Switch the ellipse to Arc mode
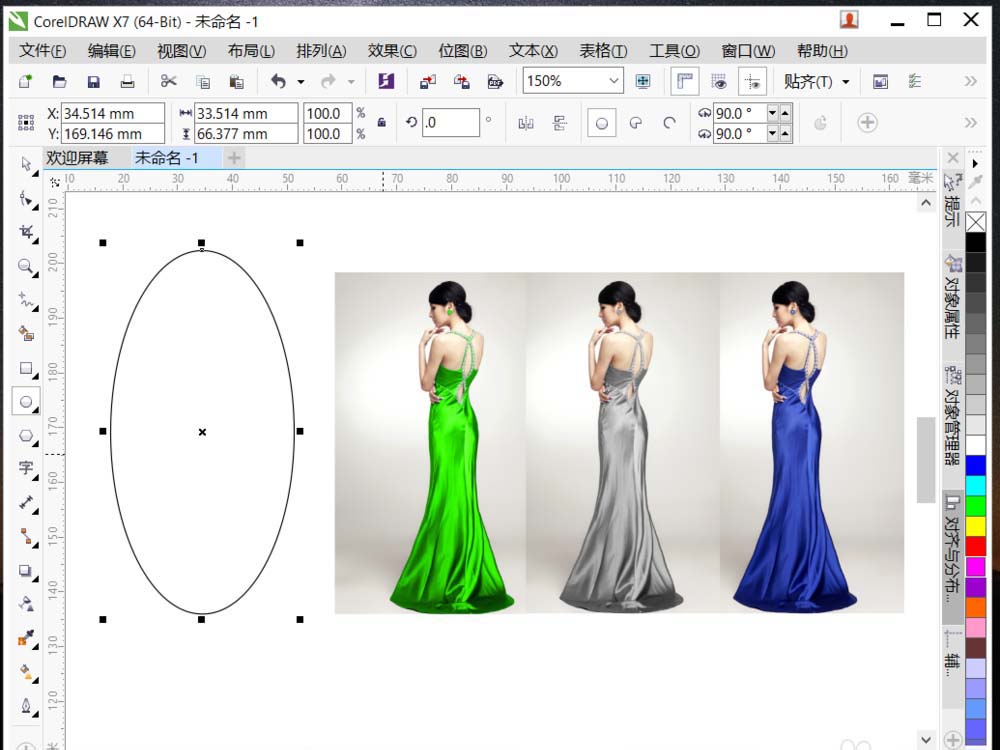The height and width of the screenshot is (750, 1000). coord(668,122)
